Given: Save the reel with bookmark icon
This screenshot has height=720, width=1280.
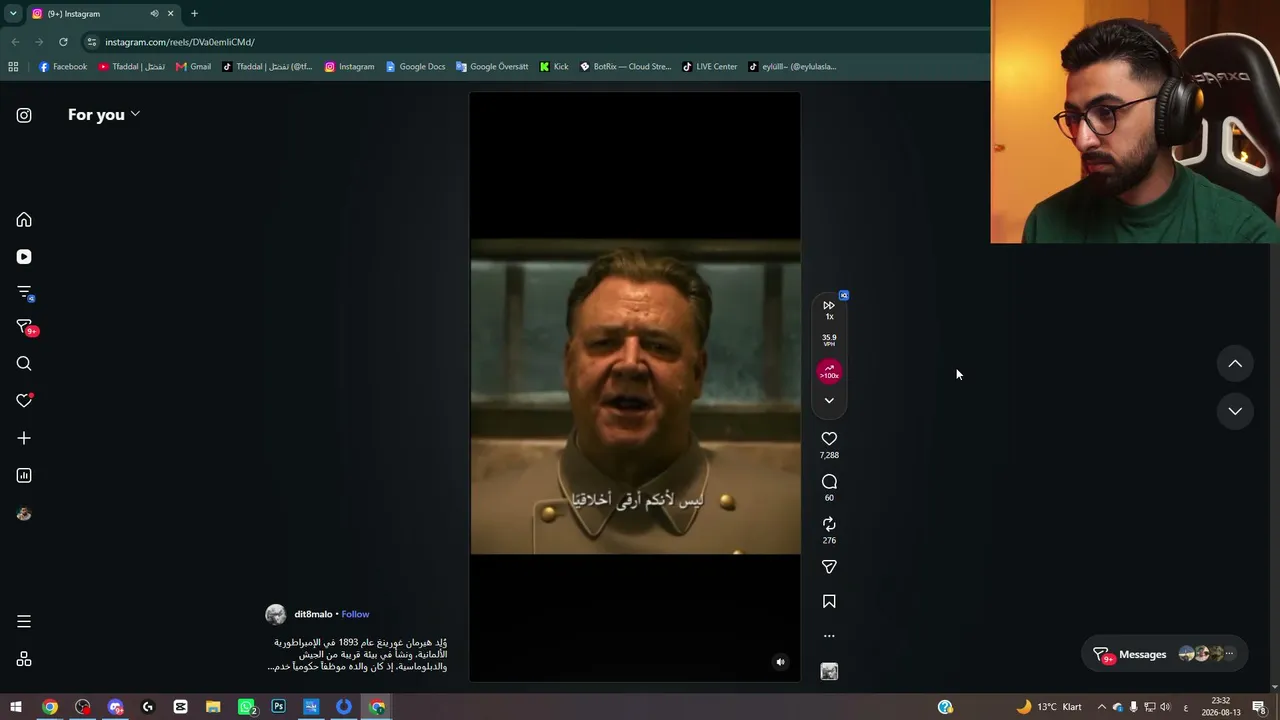Looking at the screenshot, I should [x=829, y=602].
